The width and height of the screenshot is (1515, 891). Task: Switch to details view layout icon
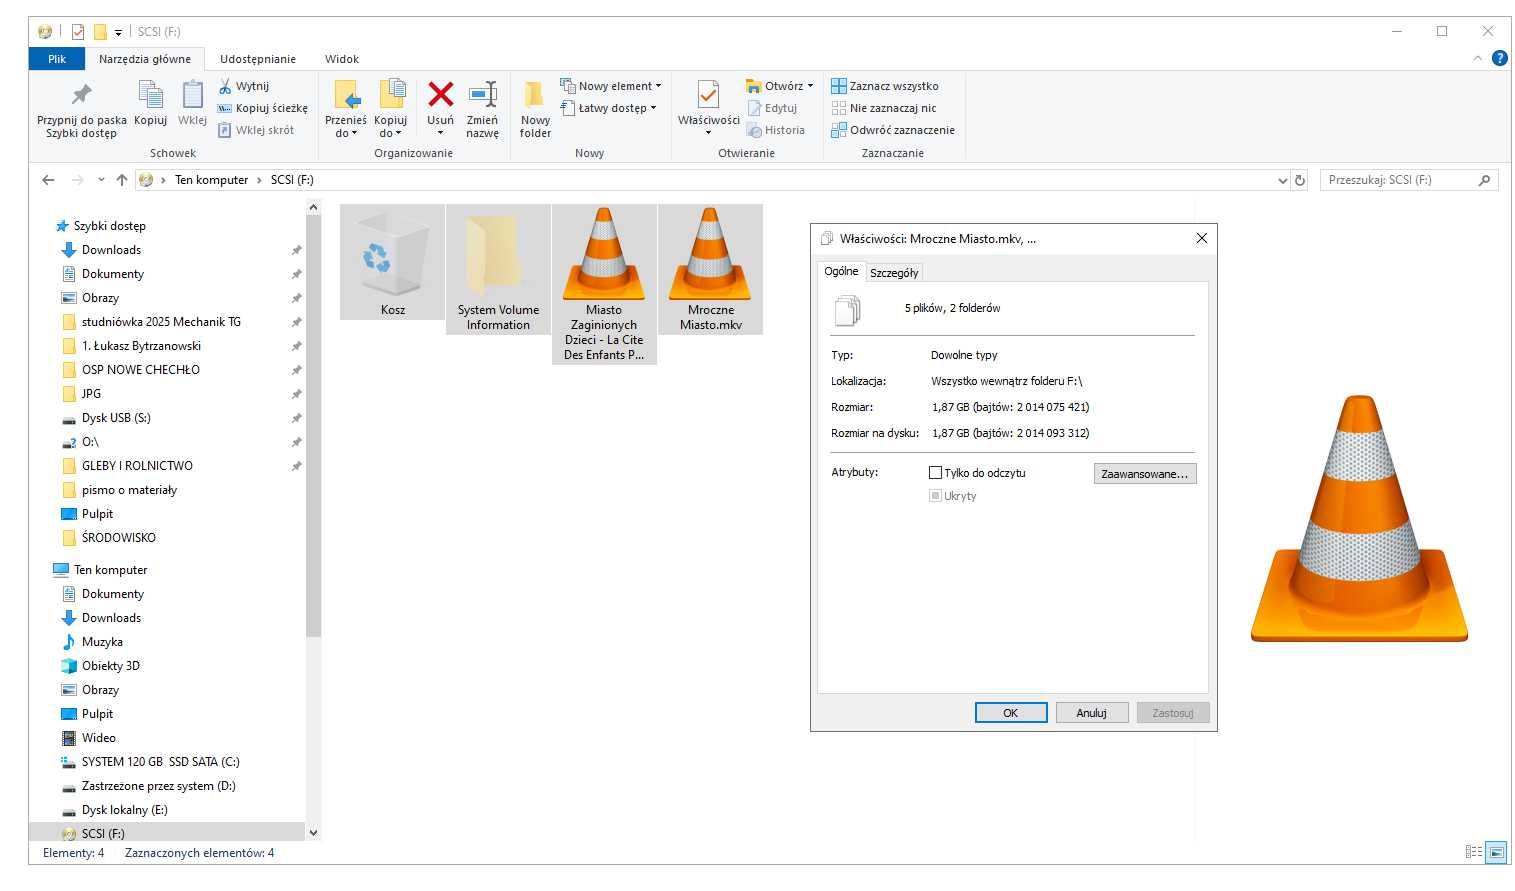pos(1473,852)
